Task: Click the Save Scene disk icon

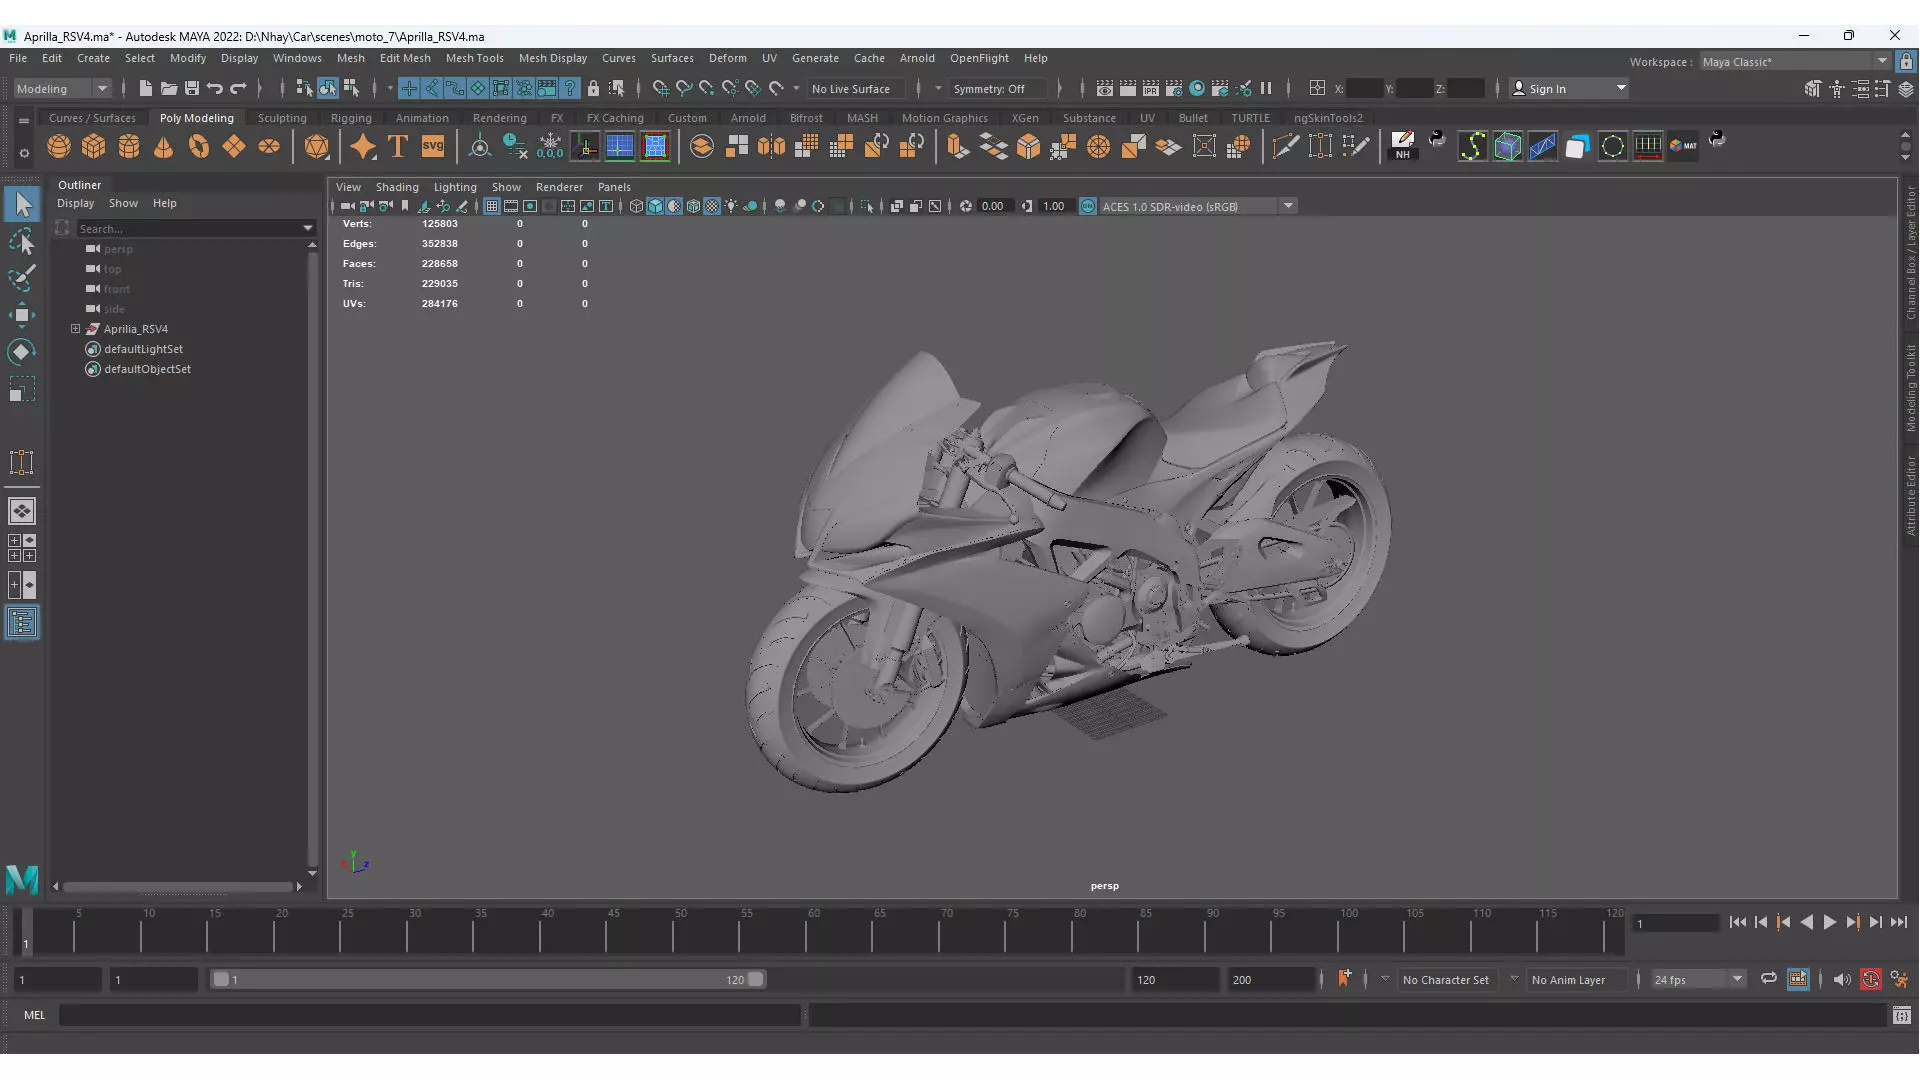Action: click(x=192, y=89)
